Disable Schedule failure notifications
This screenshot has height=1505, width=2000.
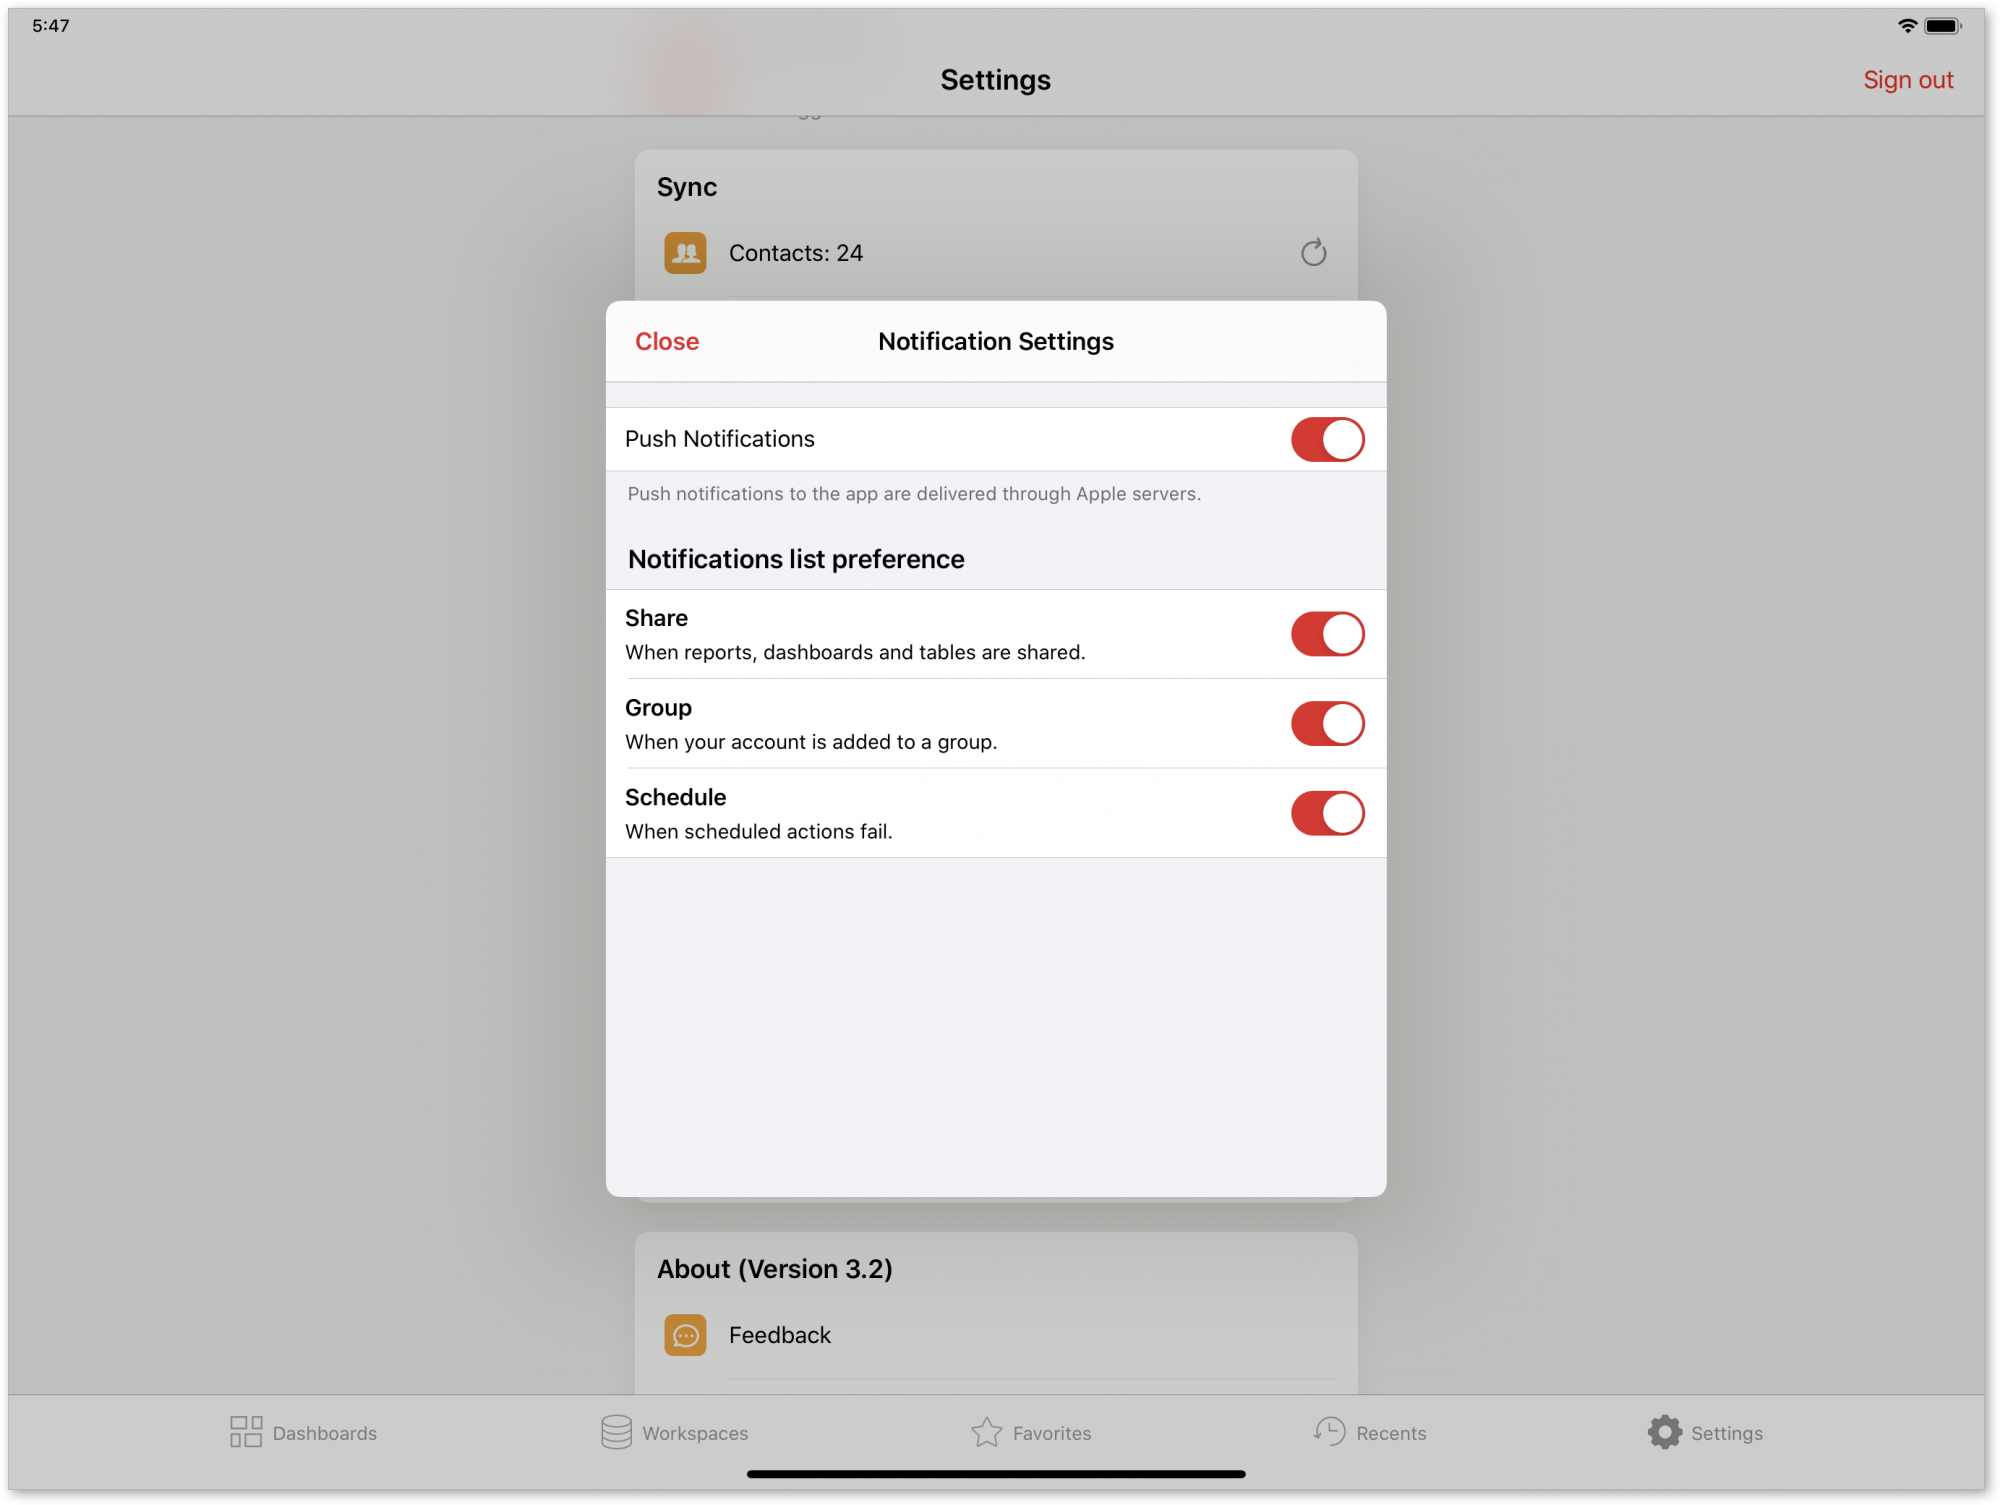point(1327,813)
